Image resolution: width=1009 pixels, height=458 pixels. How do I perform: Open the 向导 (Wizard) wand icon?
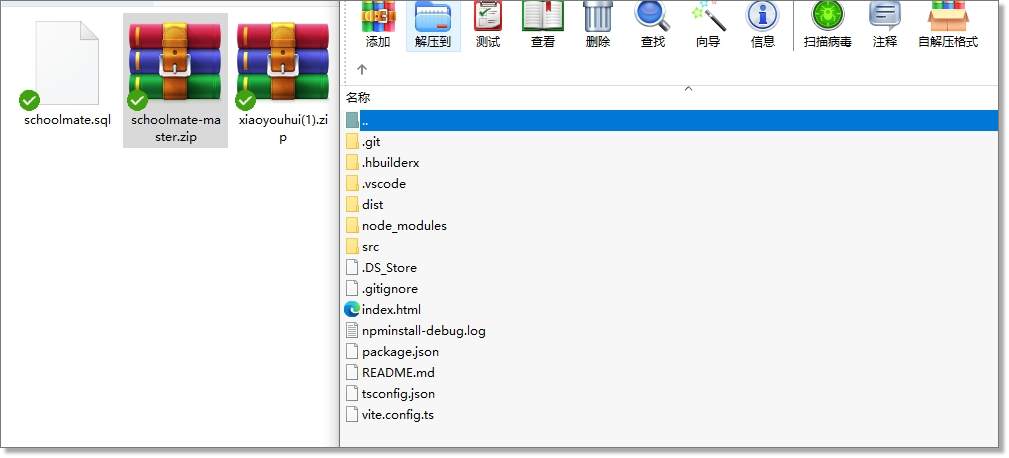point(708,17)
